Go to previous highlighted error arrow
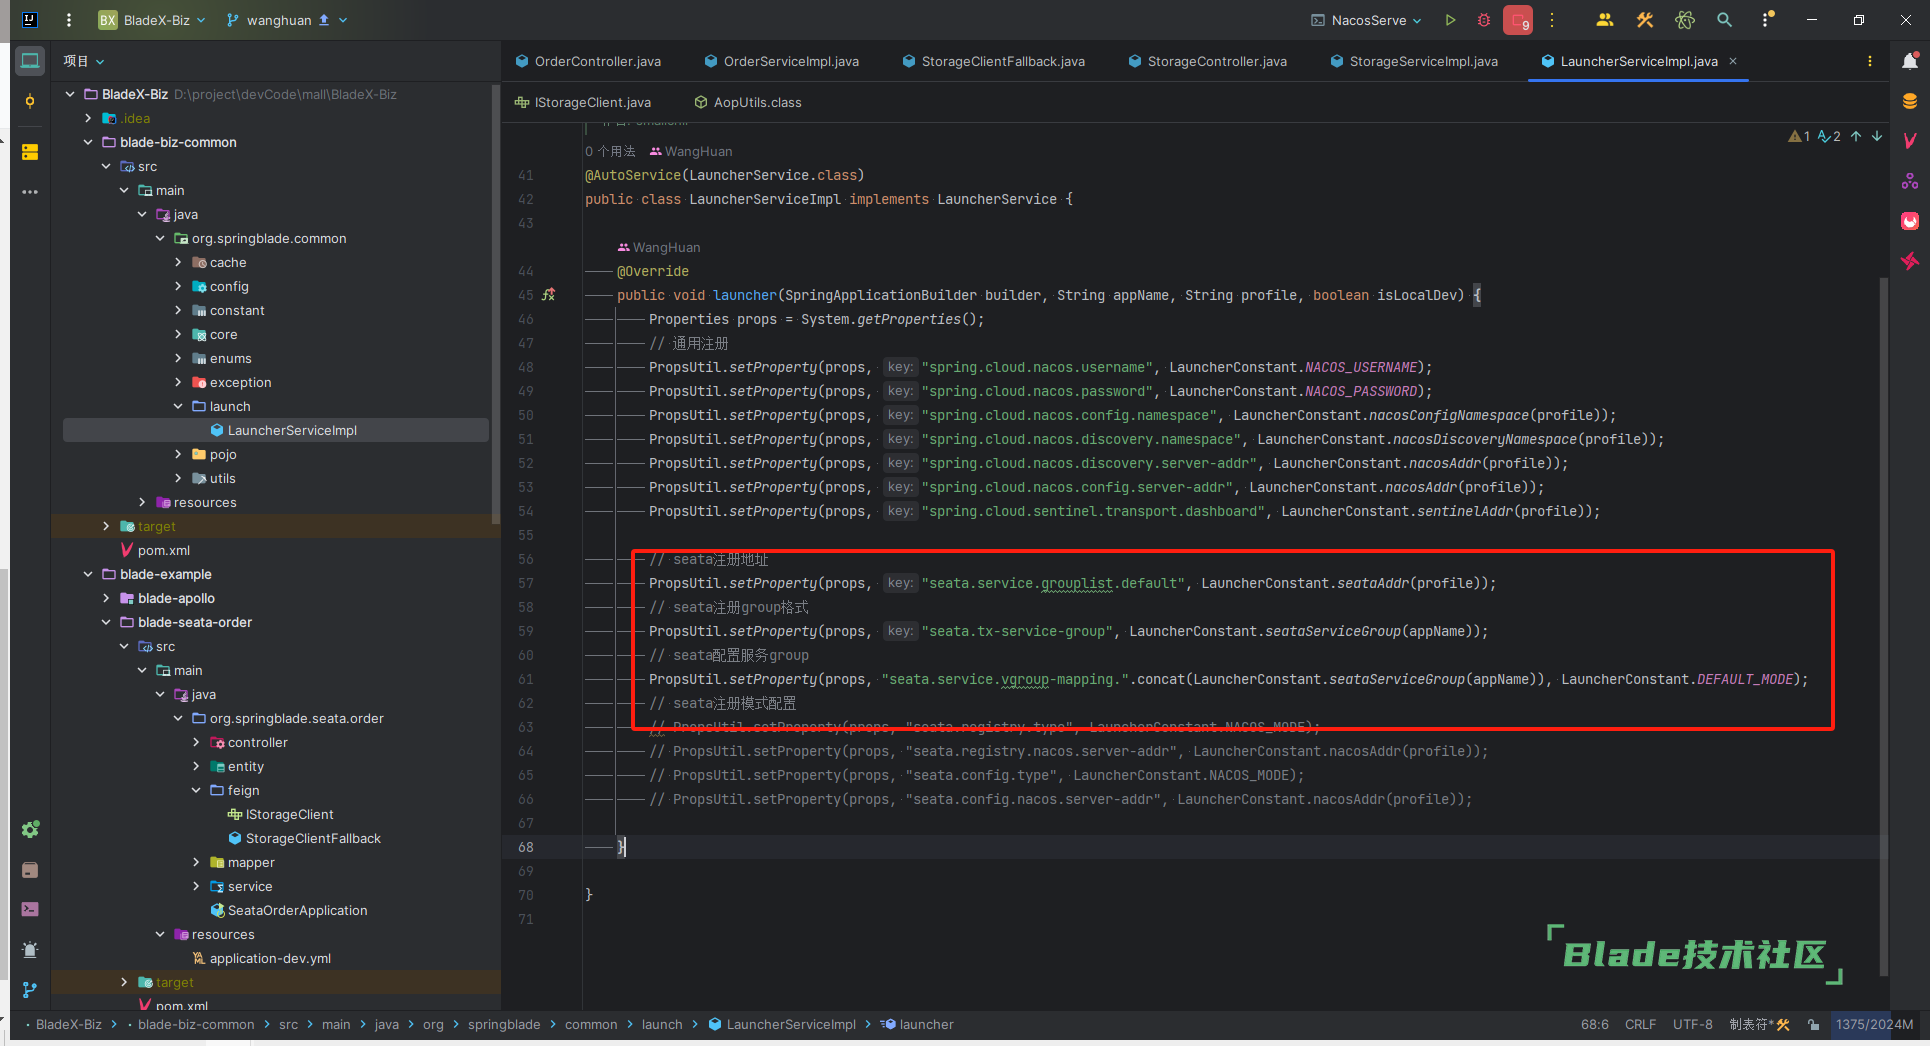The image size is (1930, 1046). pos(1856,136)
